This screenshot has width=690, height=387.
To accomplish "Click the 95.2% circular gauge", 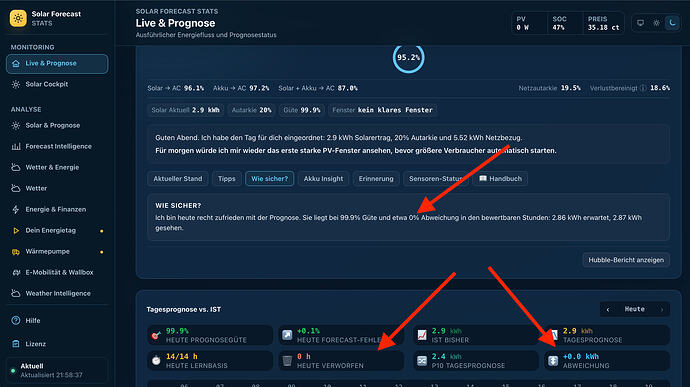I will [x=408, y=58].
